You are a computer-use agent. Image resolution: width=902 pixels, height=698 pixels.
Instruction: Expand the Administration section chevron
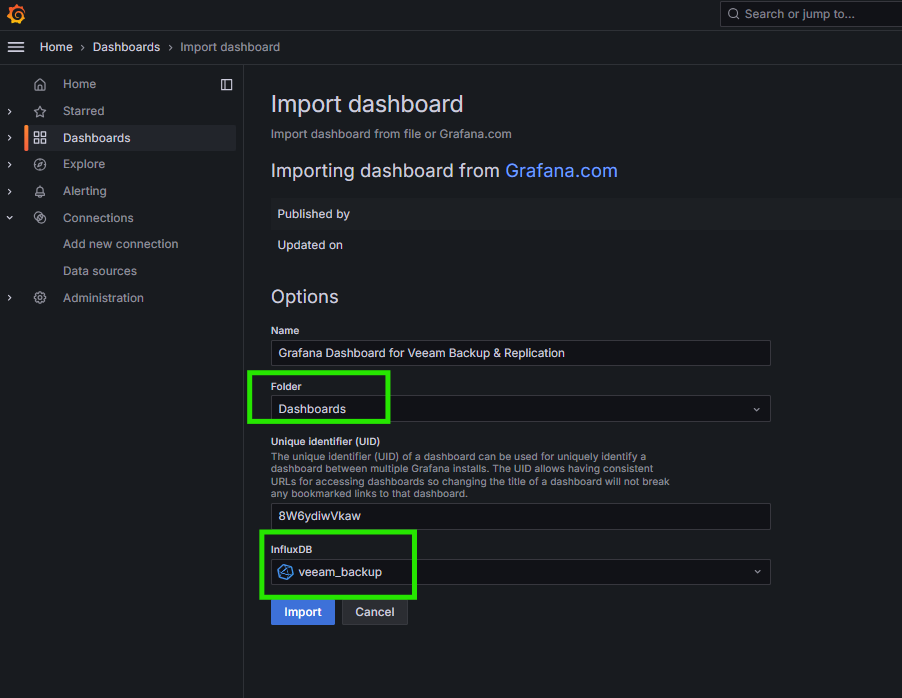coord(10,298)
